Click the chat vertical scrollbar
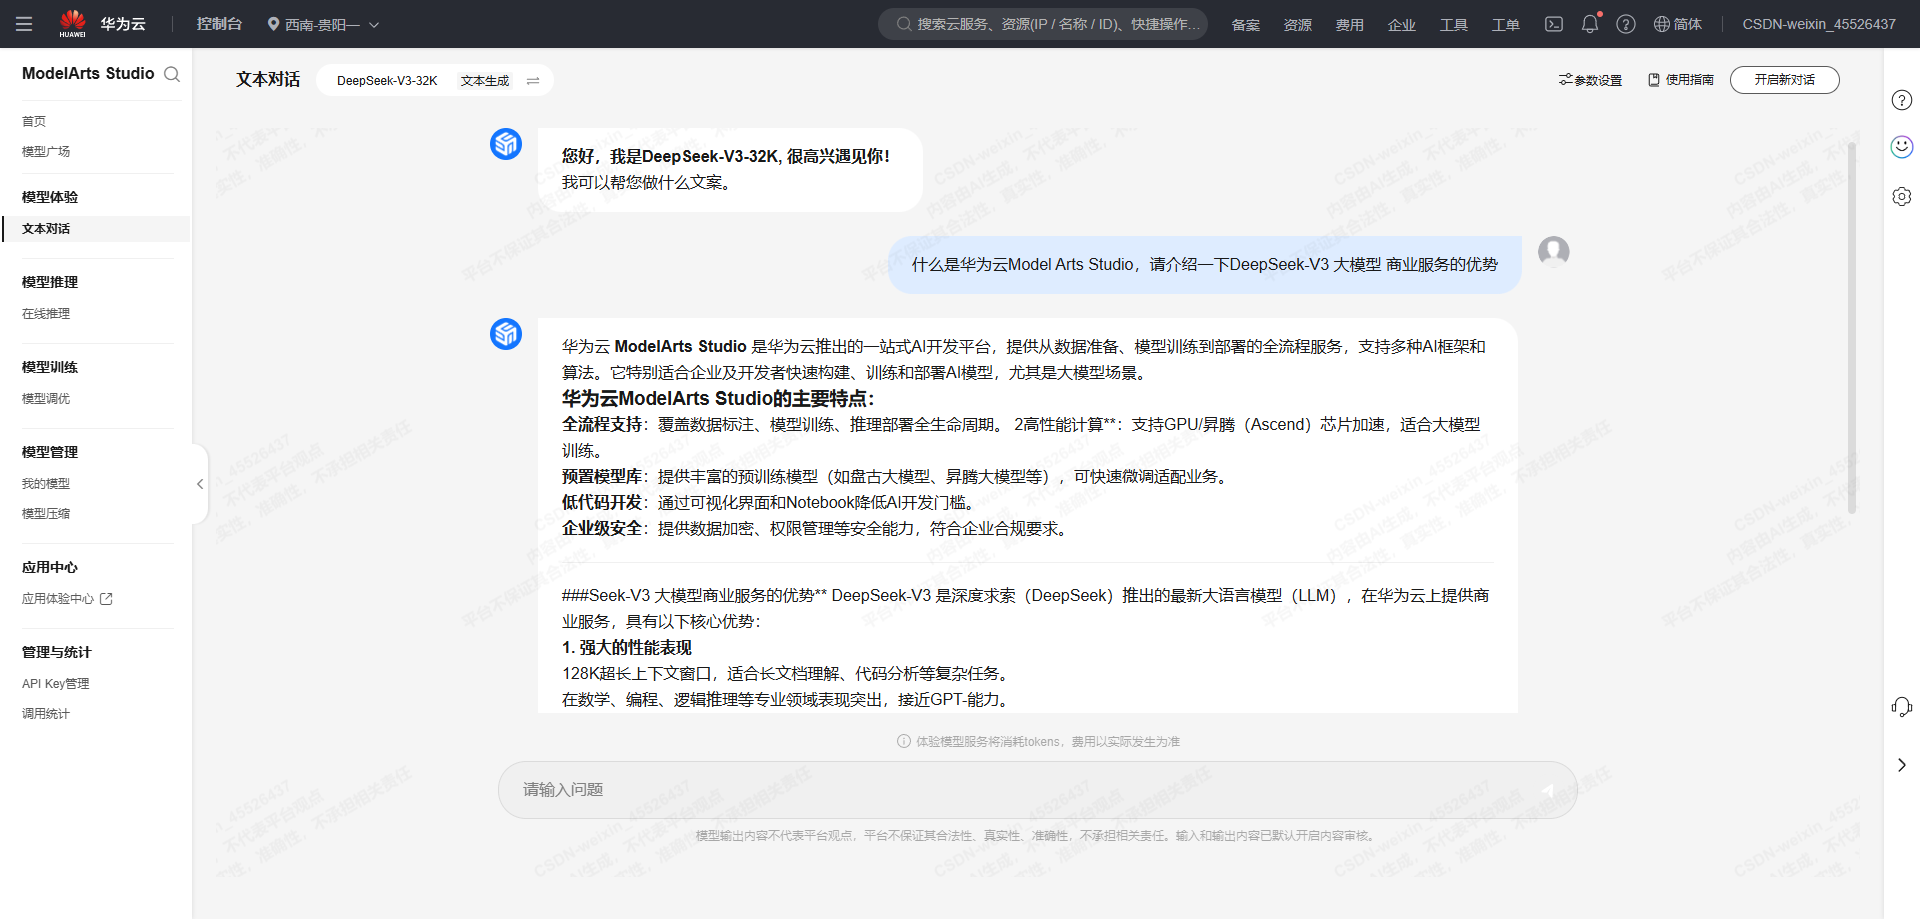Image resolution: width=1920 pixels, height=919 pixels. [x=1851, y=328]
